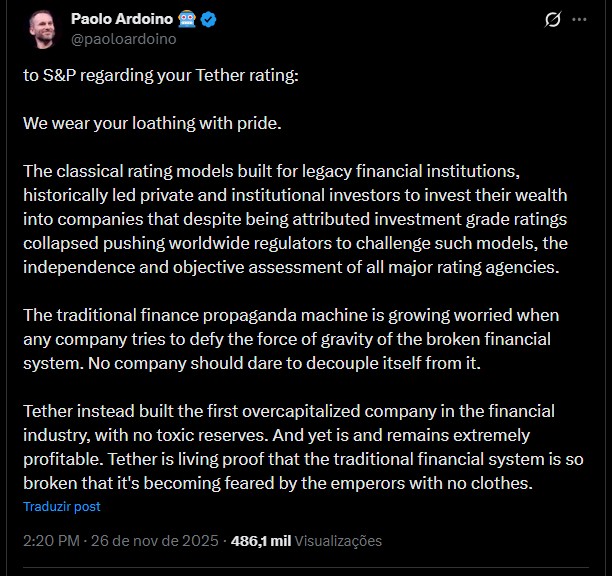
Task: Click the 2:20 PM timestamp
Action: point(50,541)
